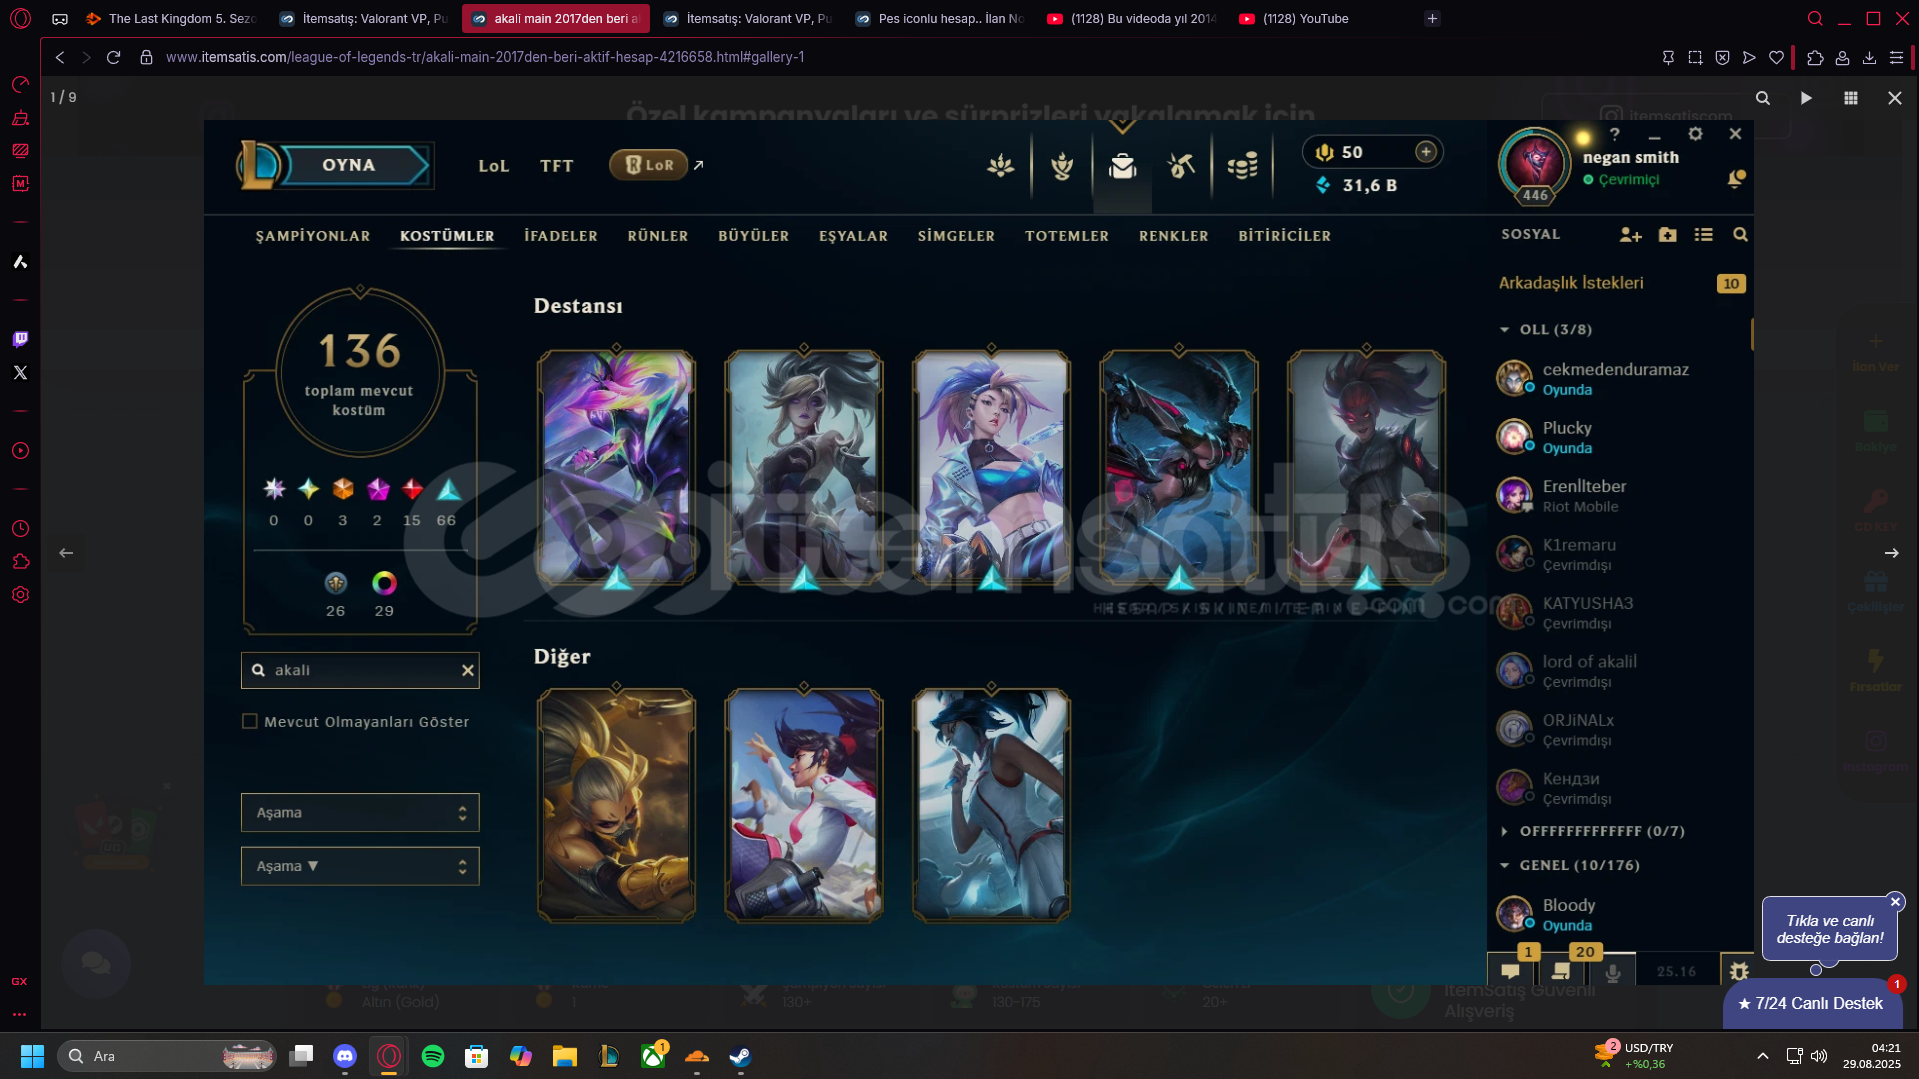Select the first Destansı Akali skin card

click(616, 467)
